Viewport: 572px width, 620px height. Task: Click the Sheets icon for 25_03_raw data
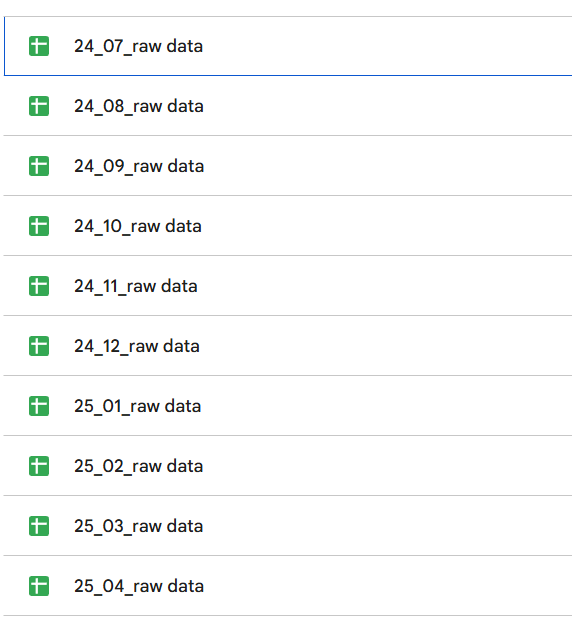[39, 526]
